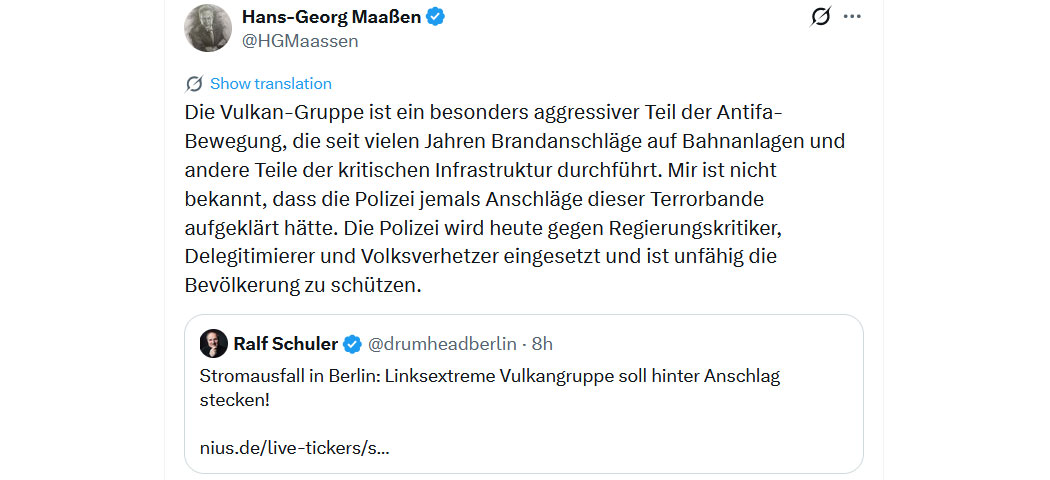Image resolution: width=1050 pixels, height=480 pixels.
Task: Click the word 'stecken!' in the quoted post
Action: tap(235, 400)
